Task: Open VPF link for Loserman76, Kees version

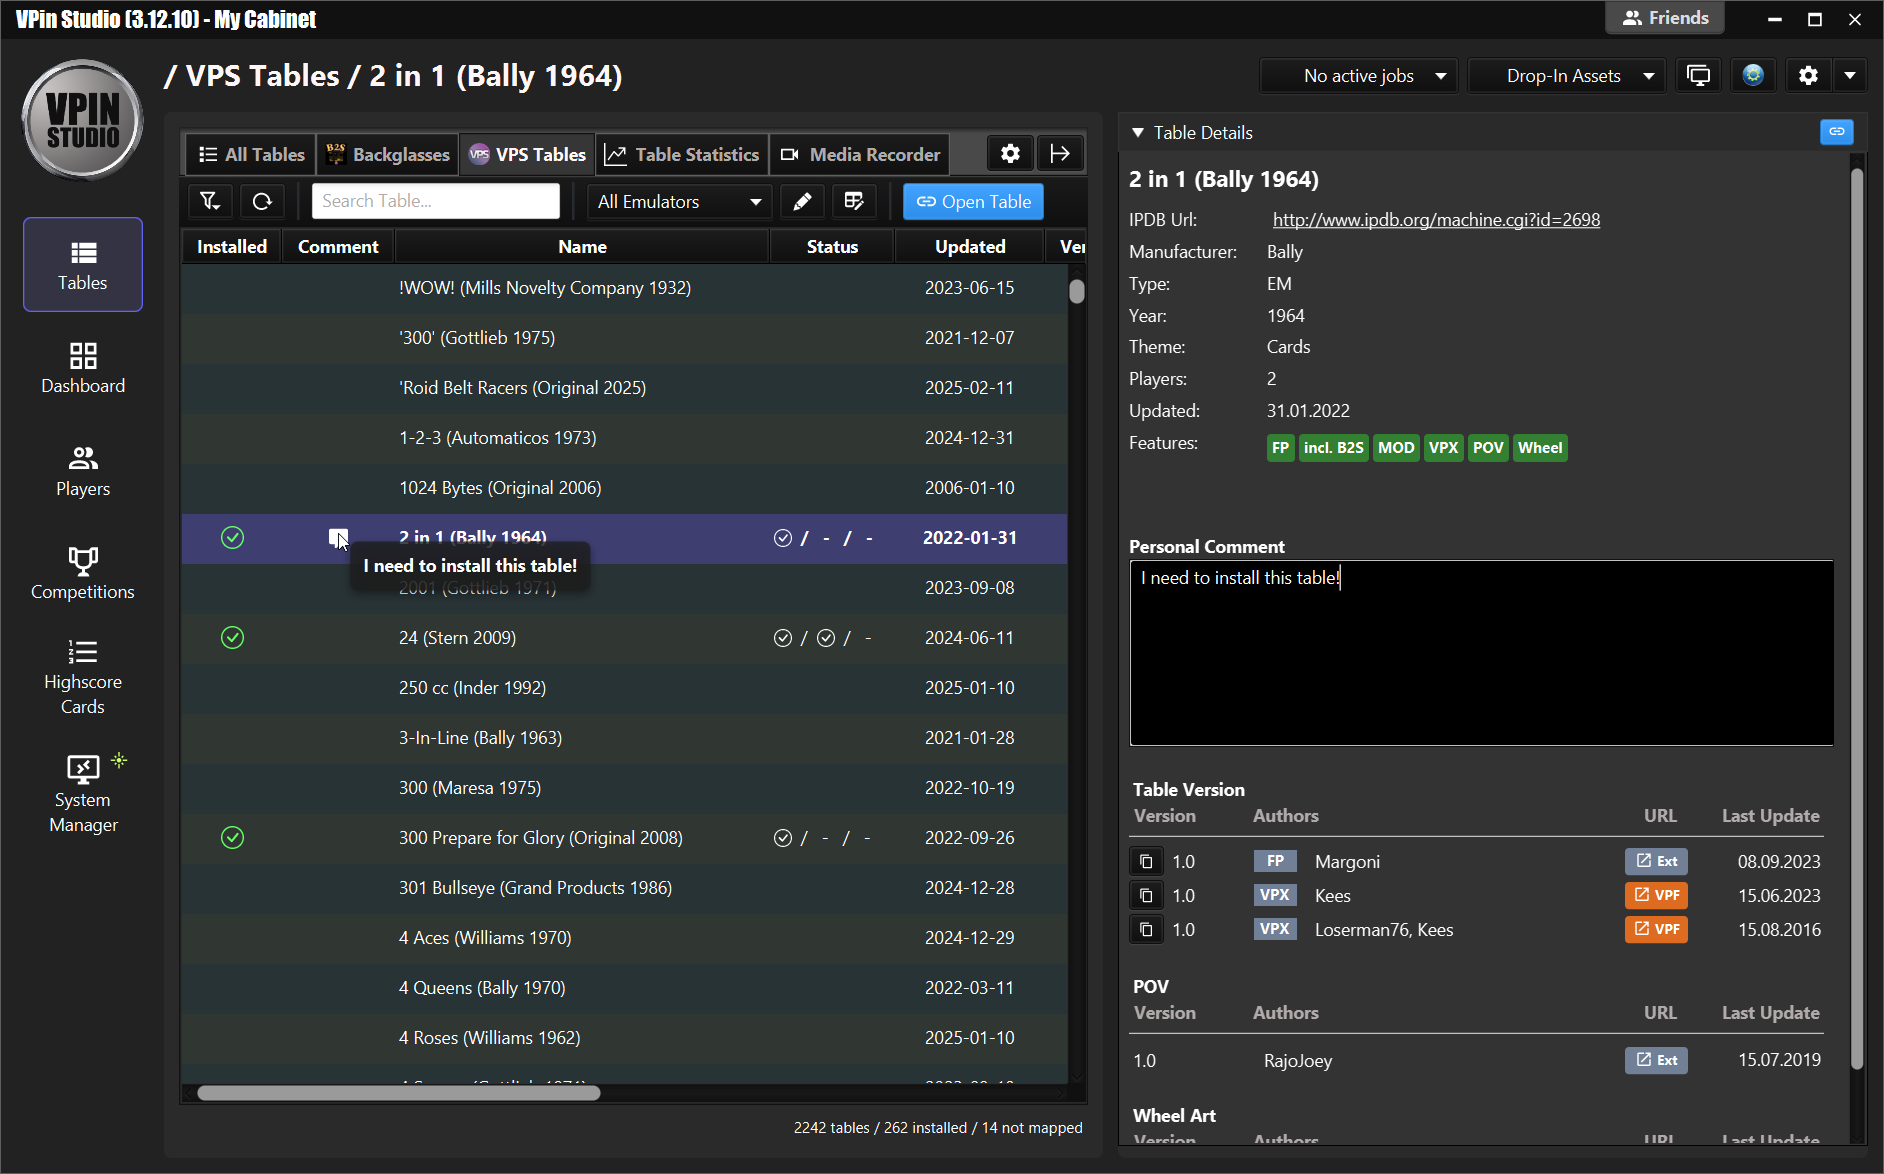Action: coord(1656,929)
